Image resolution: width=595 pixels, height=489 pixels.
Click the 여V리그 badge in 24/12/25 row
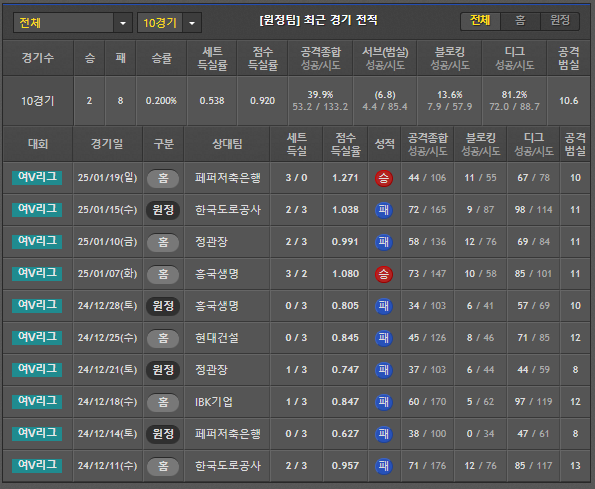coord(37,338)
